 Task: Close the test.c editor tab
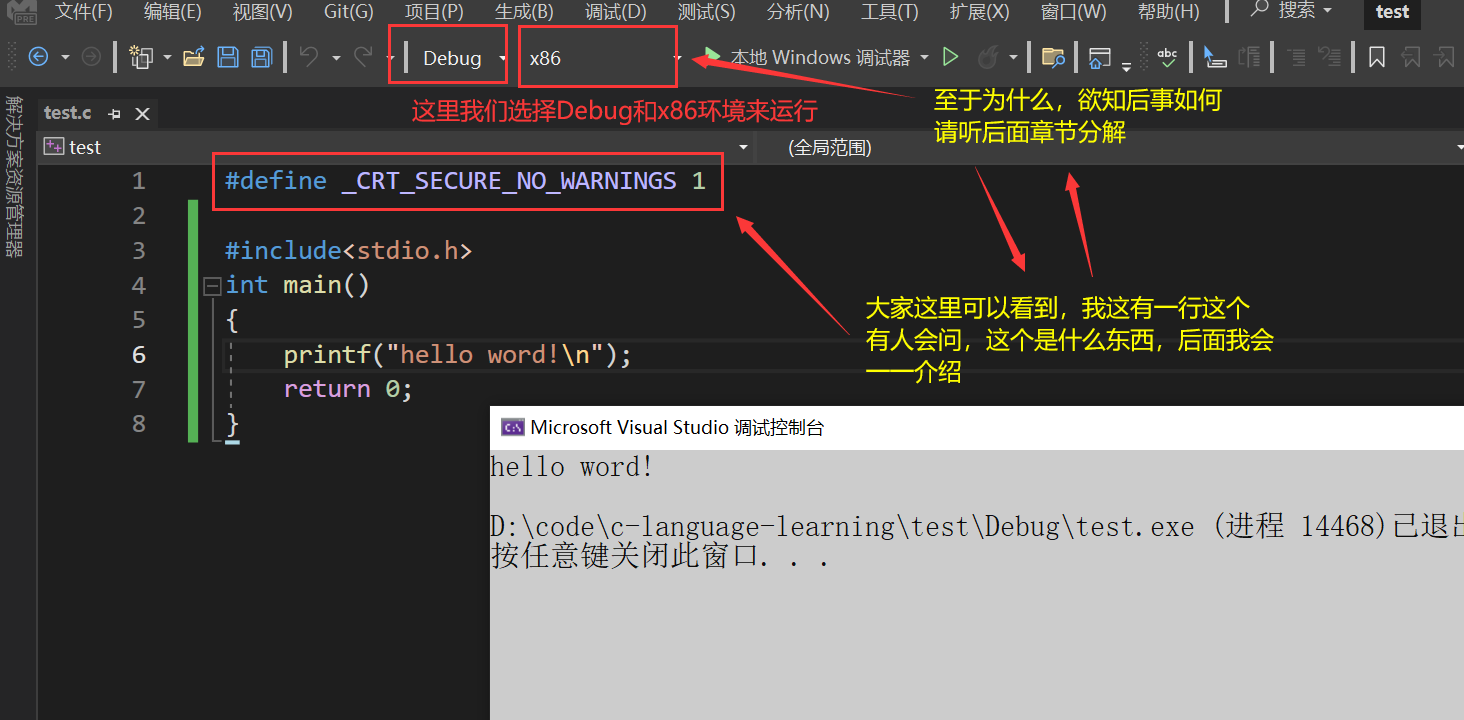click(x=142, y=114)
